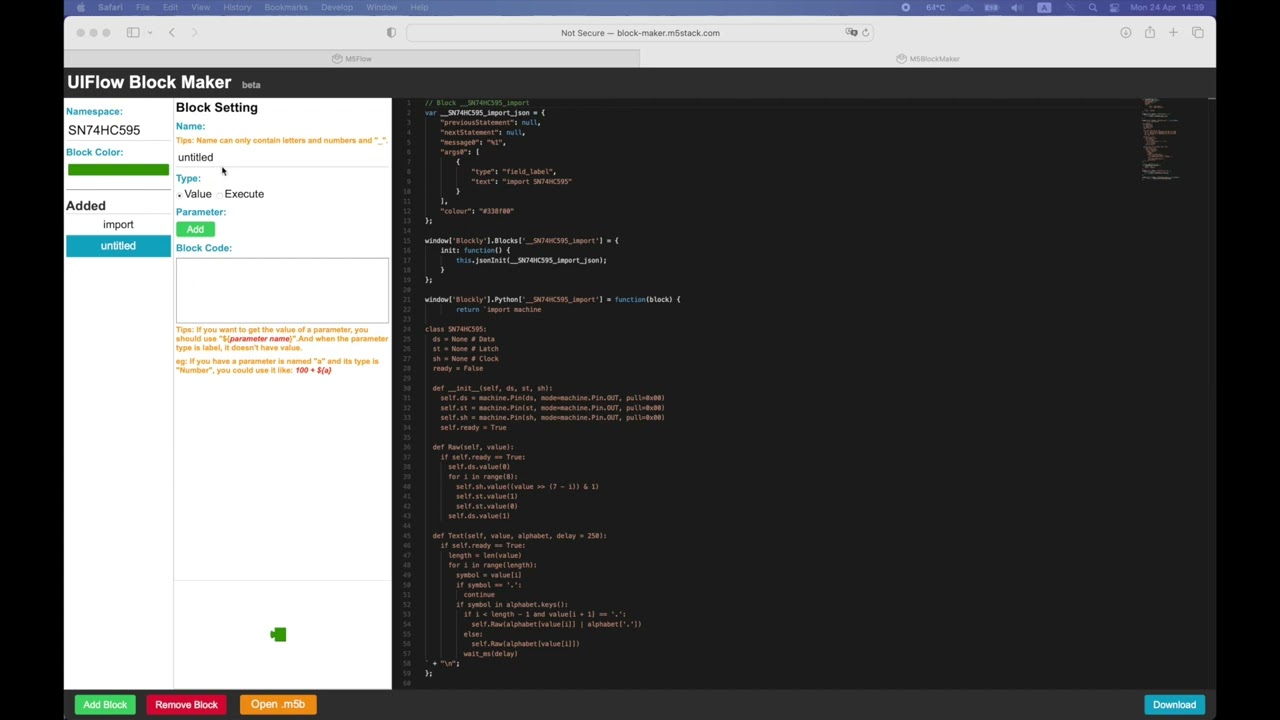Show tab overview icon
This screenshot has height=720, width=1280.
point(1198,32)
